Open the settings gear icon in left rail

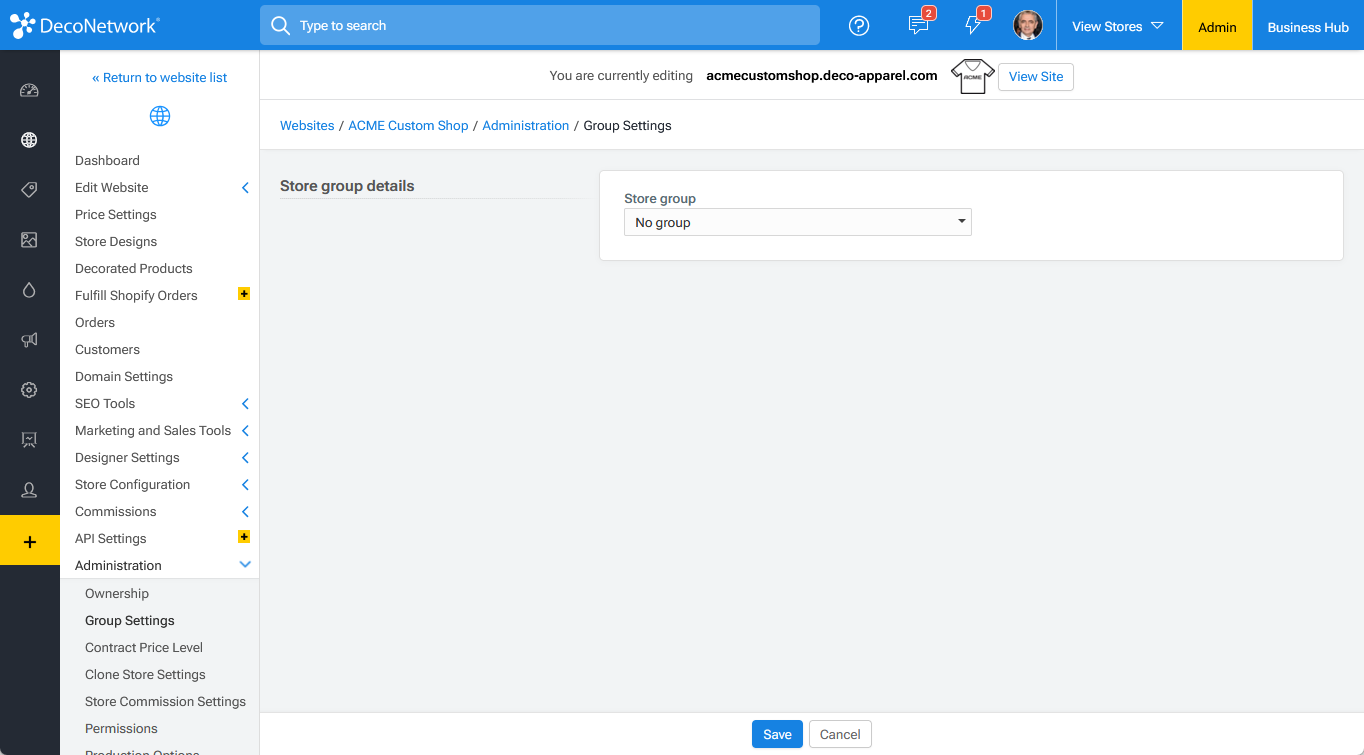pyautogui.click(x=29, y=390)
